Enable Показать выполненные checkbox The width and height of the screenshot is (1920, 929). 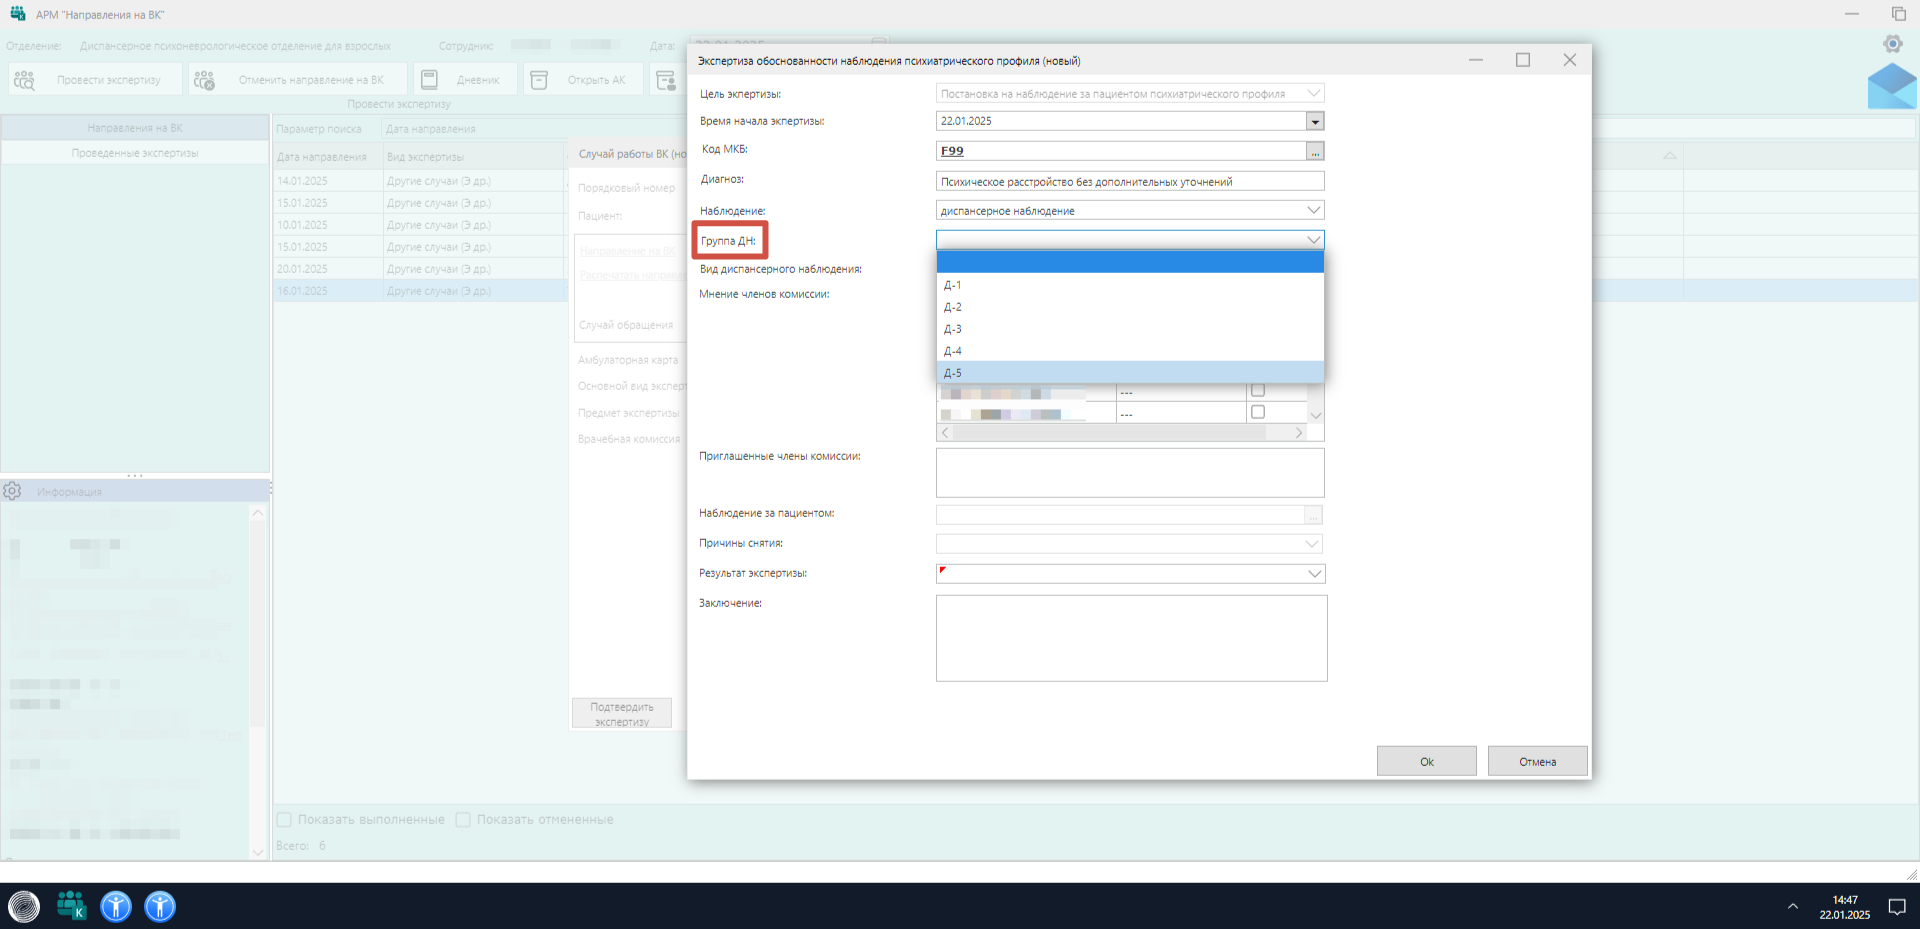coord(284,820)
